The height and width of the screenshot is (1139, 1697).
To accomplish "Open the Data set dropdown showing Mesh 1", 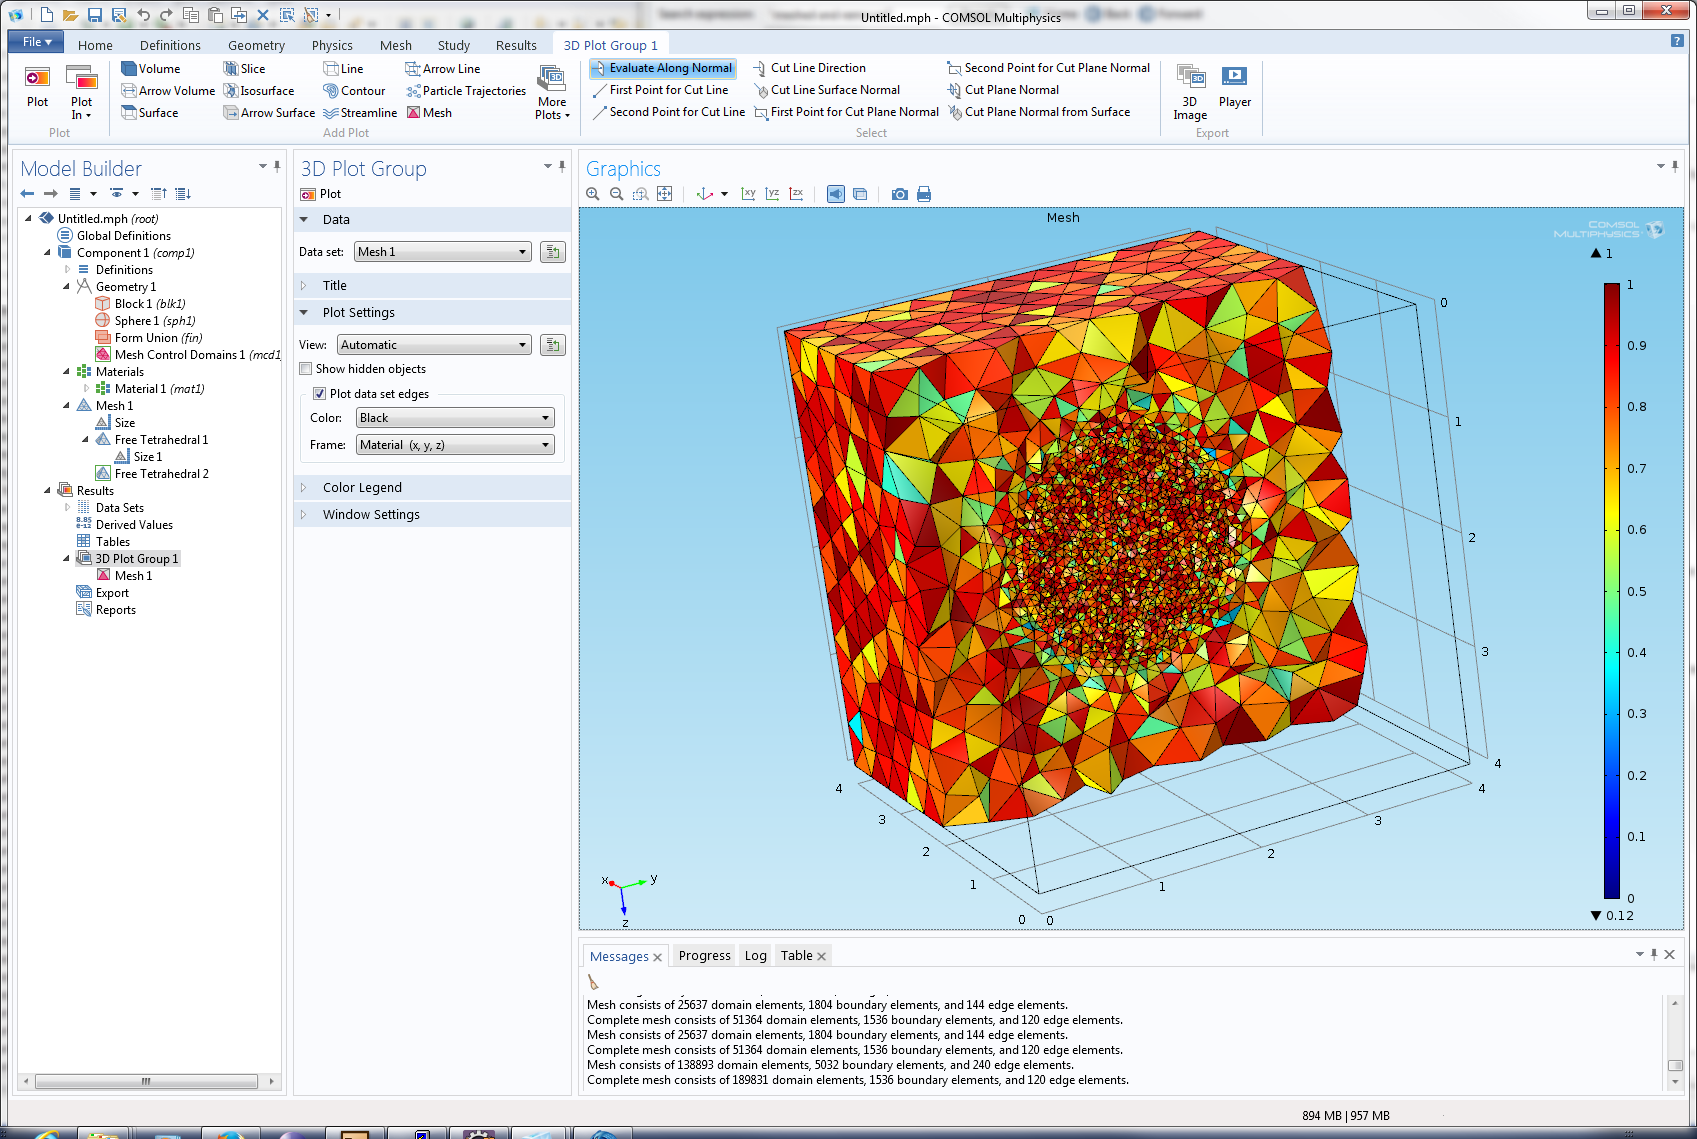I will (x=443, y=252).
